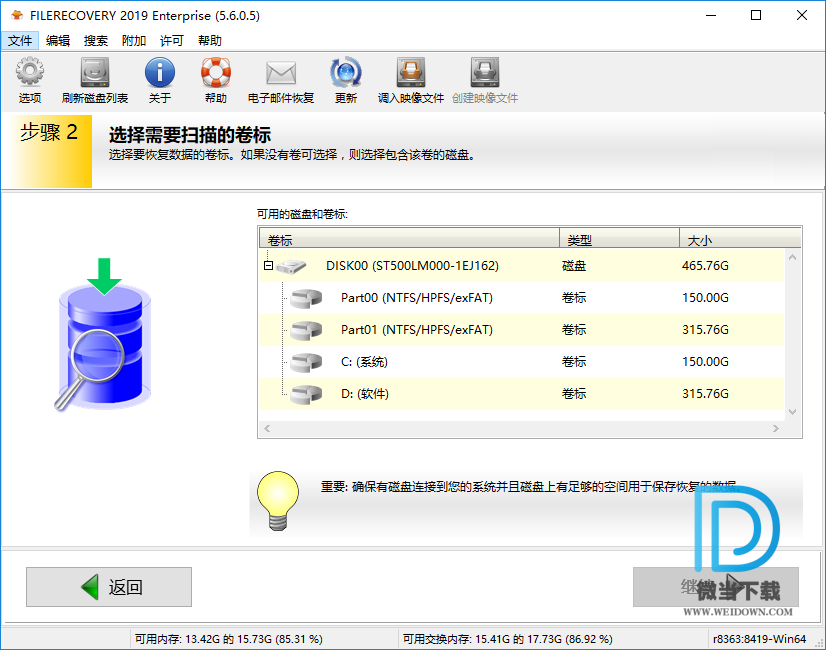826x650 pixels.
Task: Maximize the FILERECOVERY window
Action: 756,15
